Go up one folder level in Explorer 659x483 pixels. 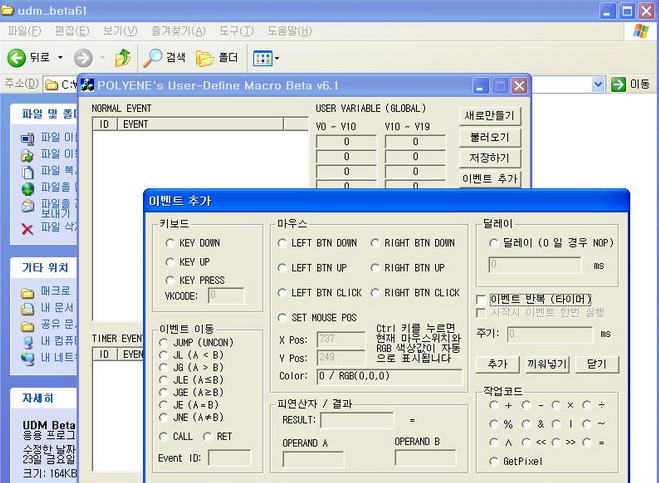[123, 58]
